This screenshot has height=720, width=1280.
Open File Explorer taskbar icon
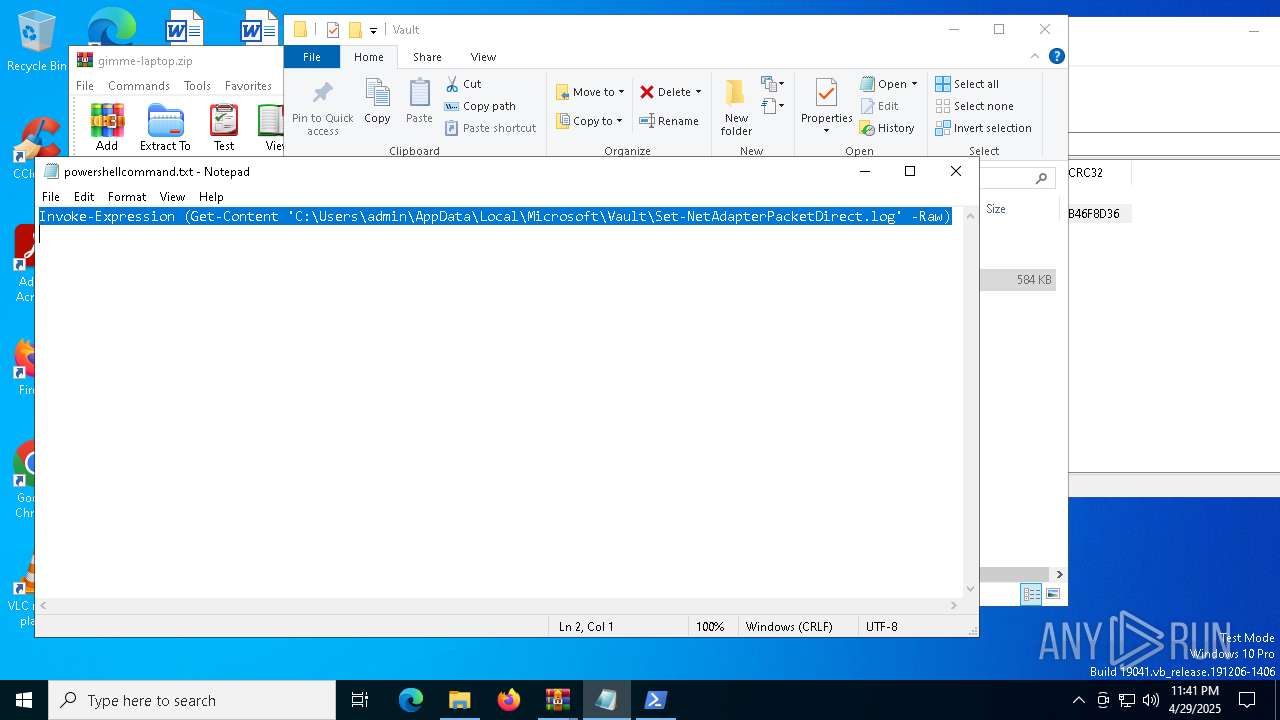460,700
